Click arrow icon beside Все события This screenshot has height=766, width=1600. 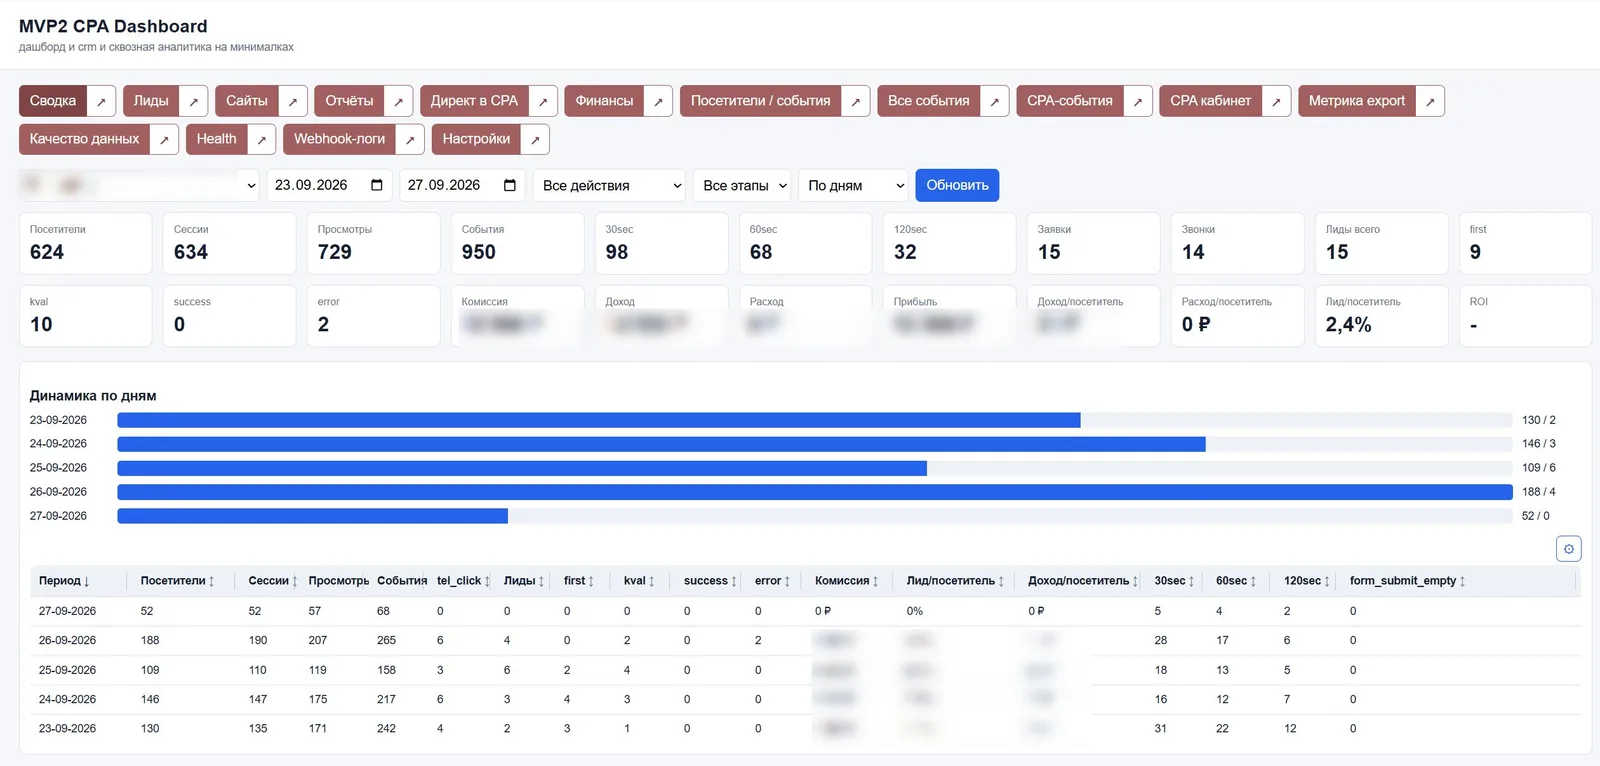tap(994, 101)
